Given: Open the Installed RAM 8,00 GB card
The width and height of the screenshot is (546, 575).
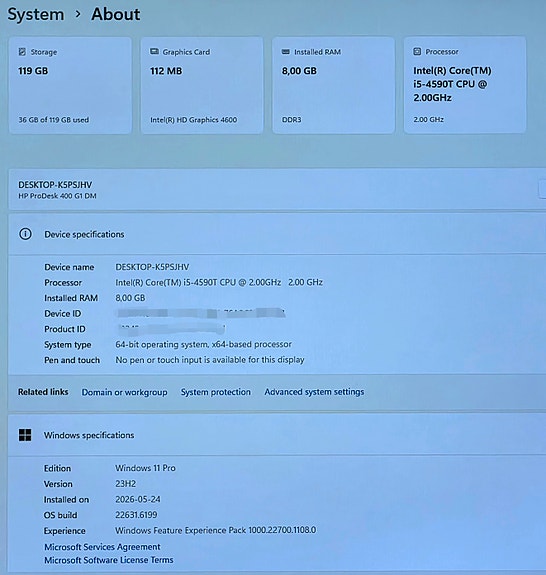Looking at the screenshot, I should [334, 85].
